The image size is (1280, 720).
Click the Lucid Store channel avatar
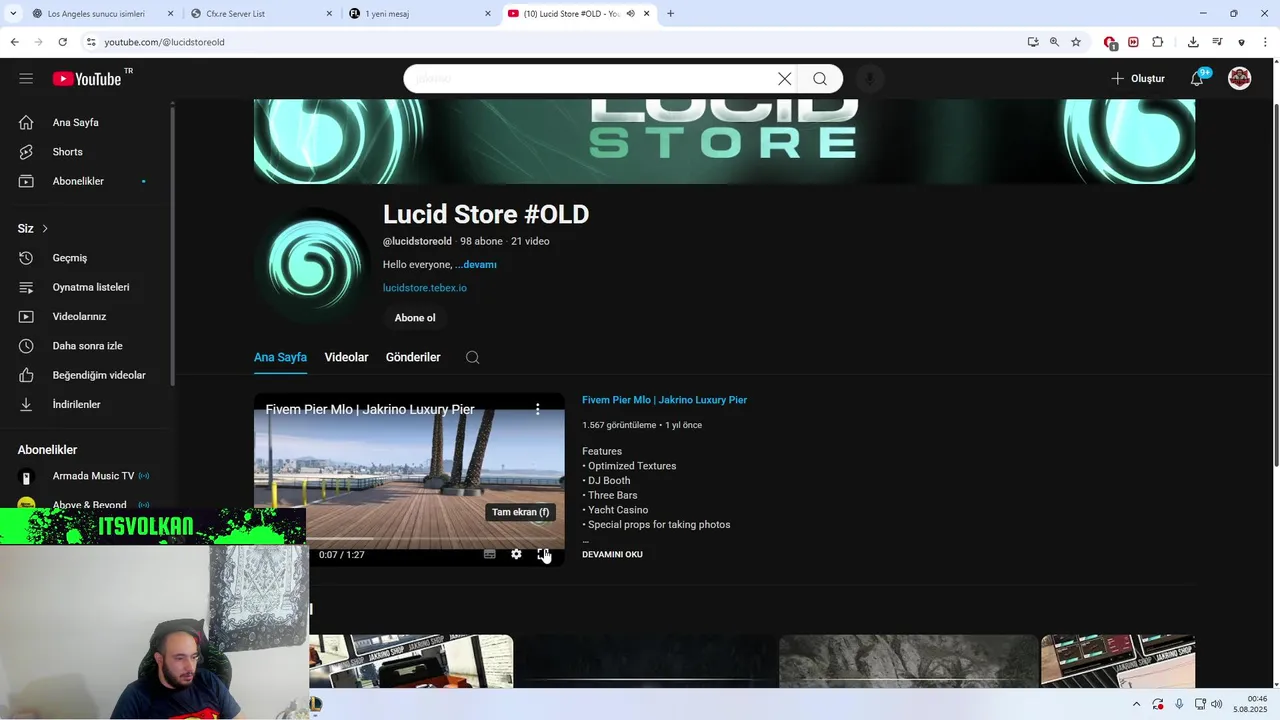point(312,264)
